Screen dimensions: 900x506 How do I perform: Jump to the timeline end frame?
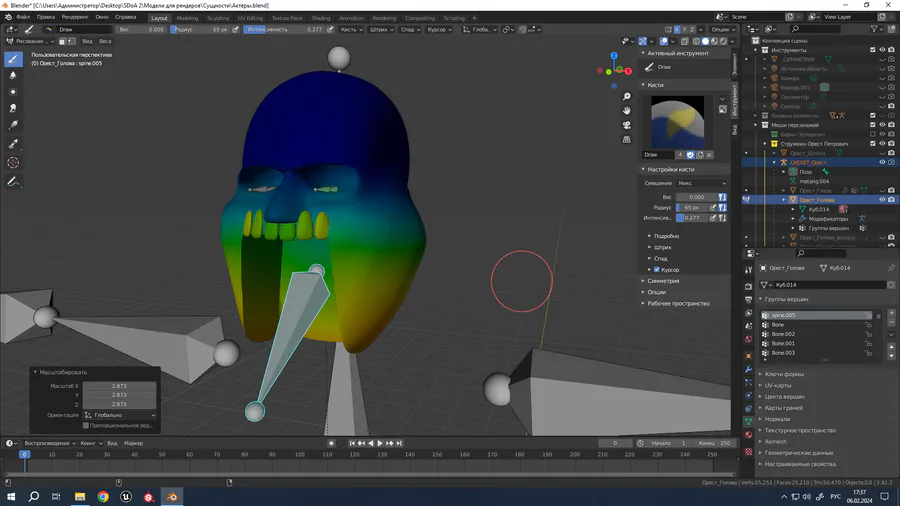pos(399,443)
